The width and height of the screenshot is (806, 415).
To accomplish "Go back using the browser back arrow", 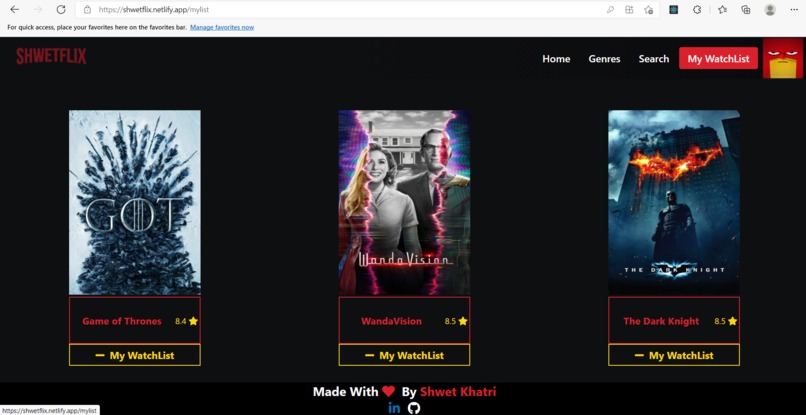I will point(14,9).
